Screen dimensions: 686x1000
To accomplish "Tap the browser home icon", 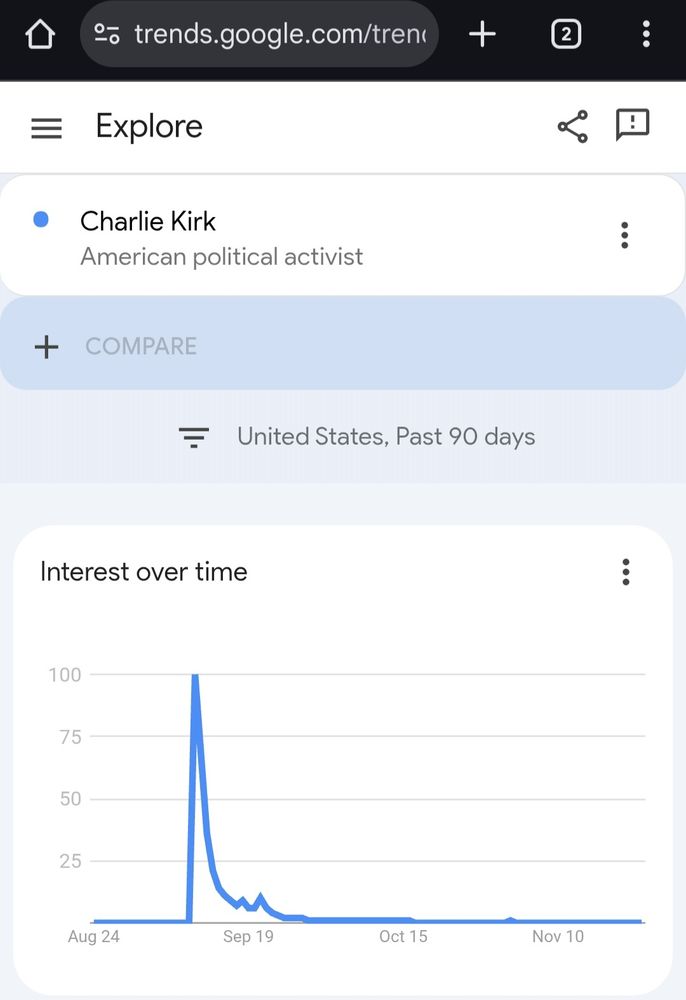I will [x=37, y=33].
